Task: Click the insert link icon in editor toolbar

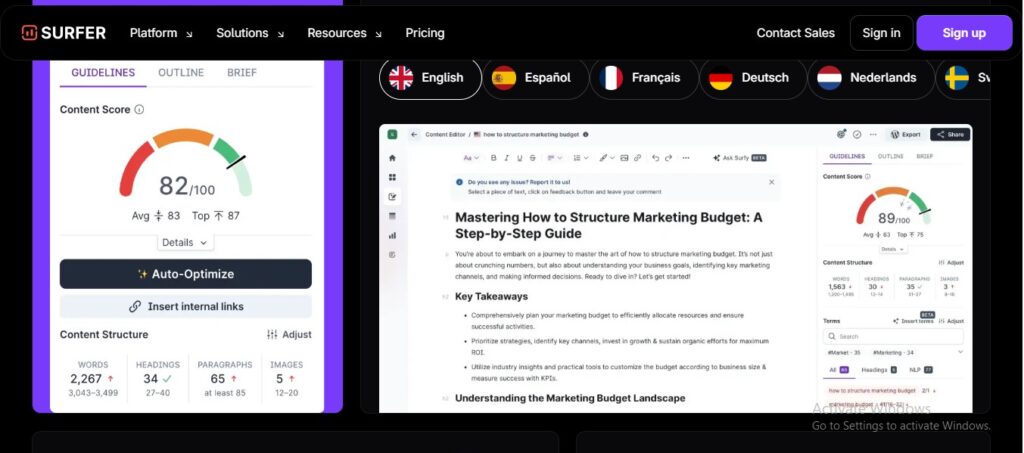Action: (x=637, y=158)
